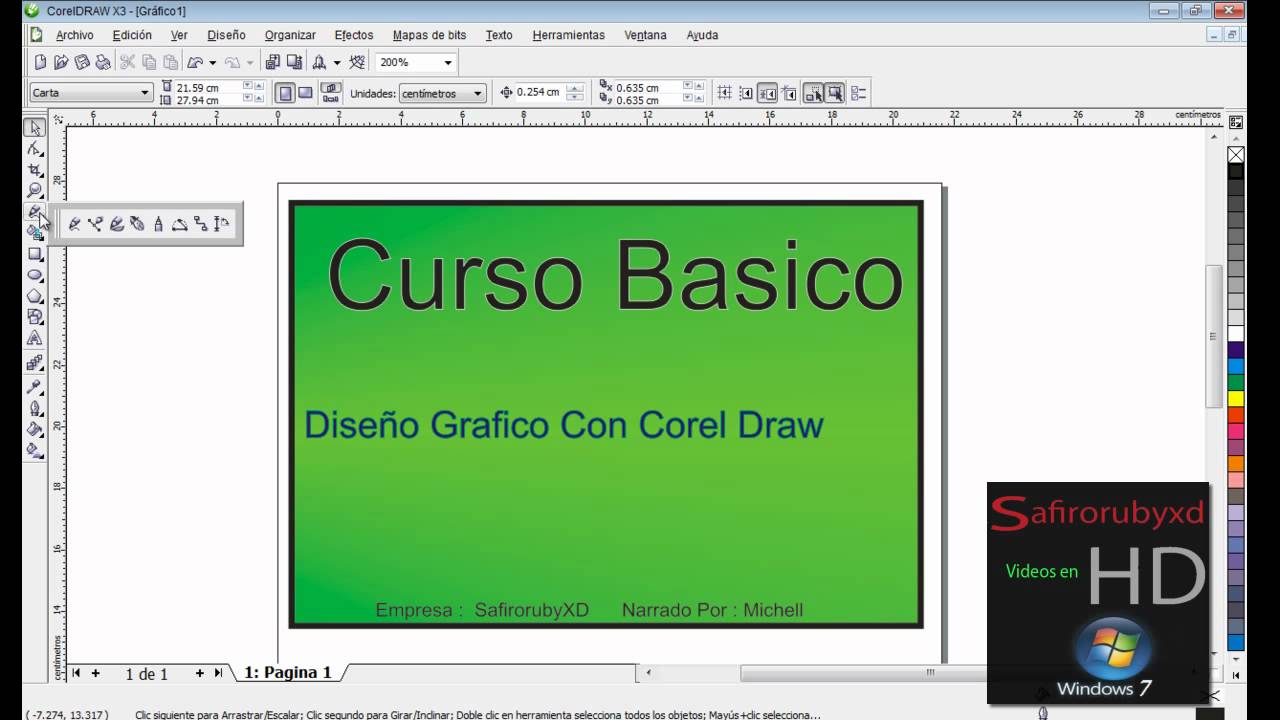The image size is (1280, 720).
Task: Select the Interactive Blend tool
Action: tap(35, 363)
